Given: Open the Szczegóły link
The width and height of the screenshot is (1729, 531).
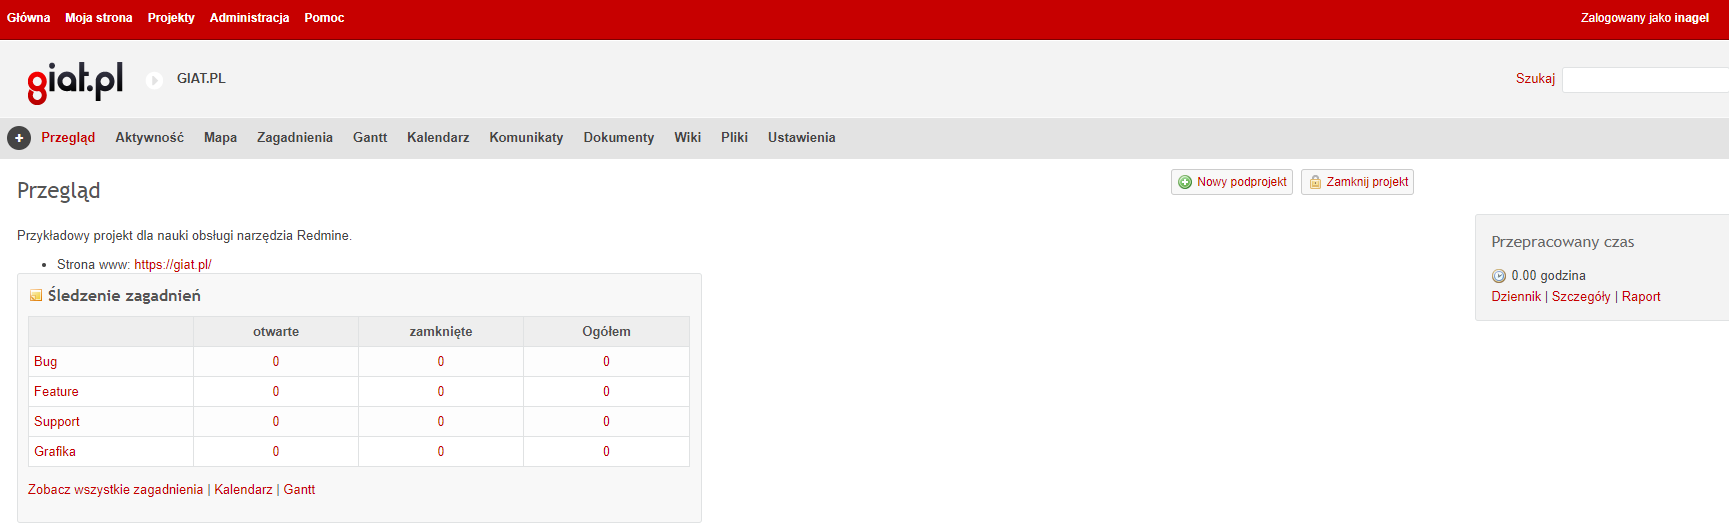Looking at the screenshot, I should [x=1581, y=297].
